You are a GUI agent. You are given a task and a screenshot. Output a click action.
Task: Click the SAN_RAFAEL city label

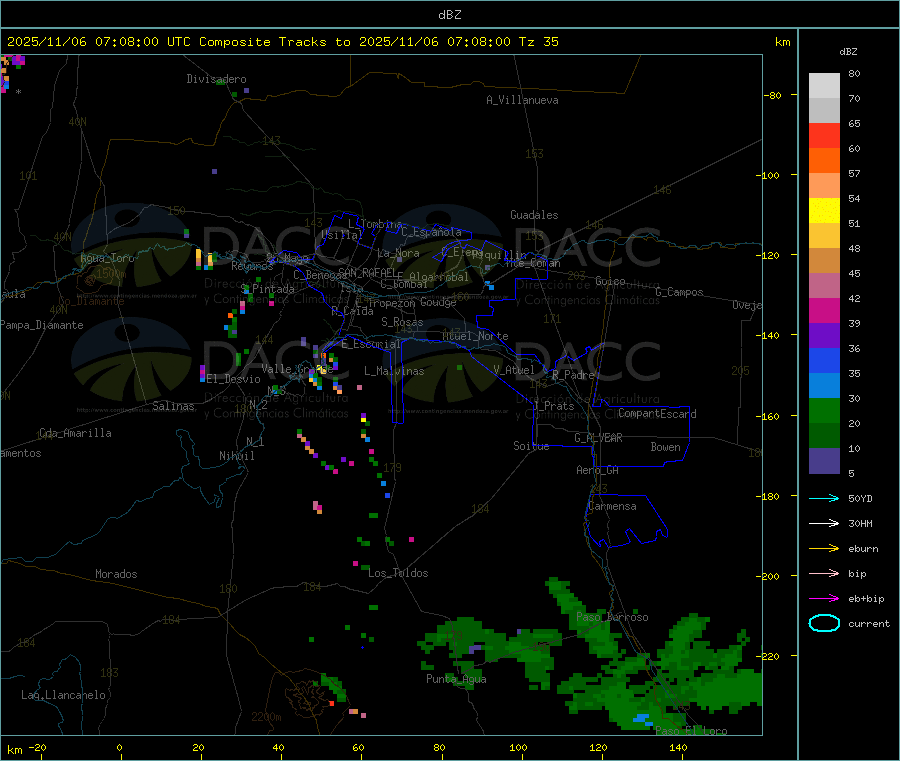coord(367,272)
